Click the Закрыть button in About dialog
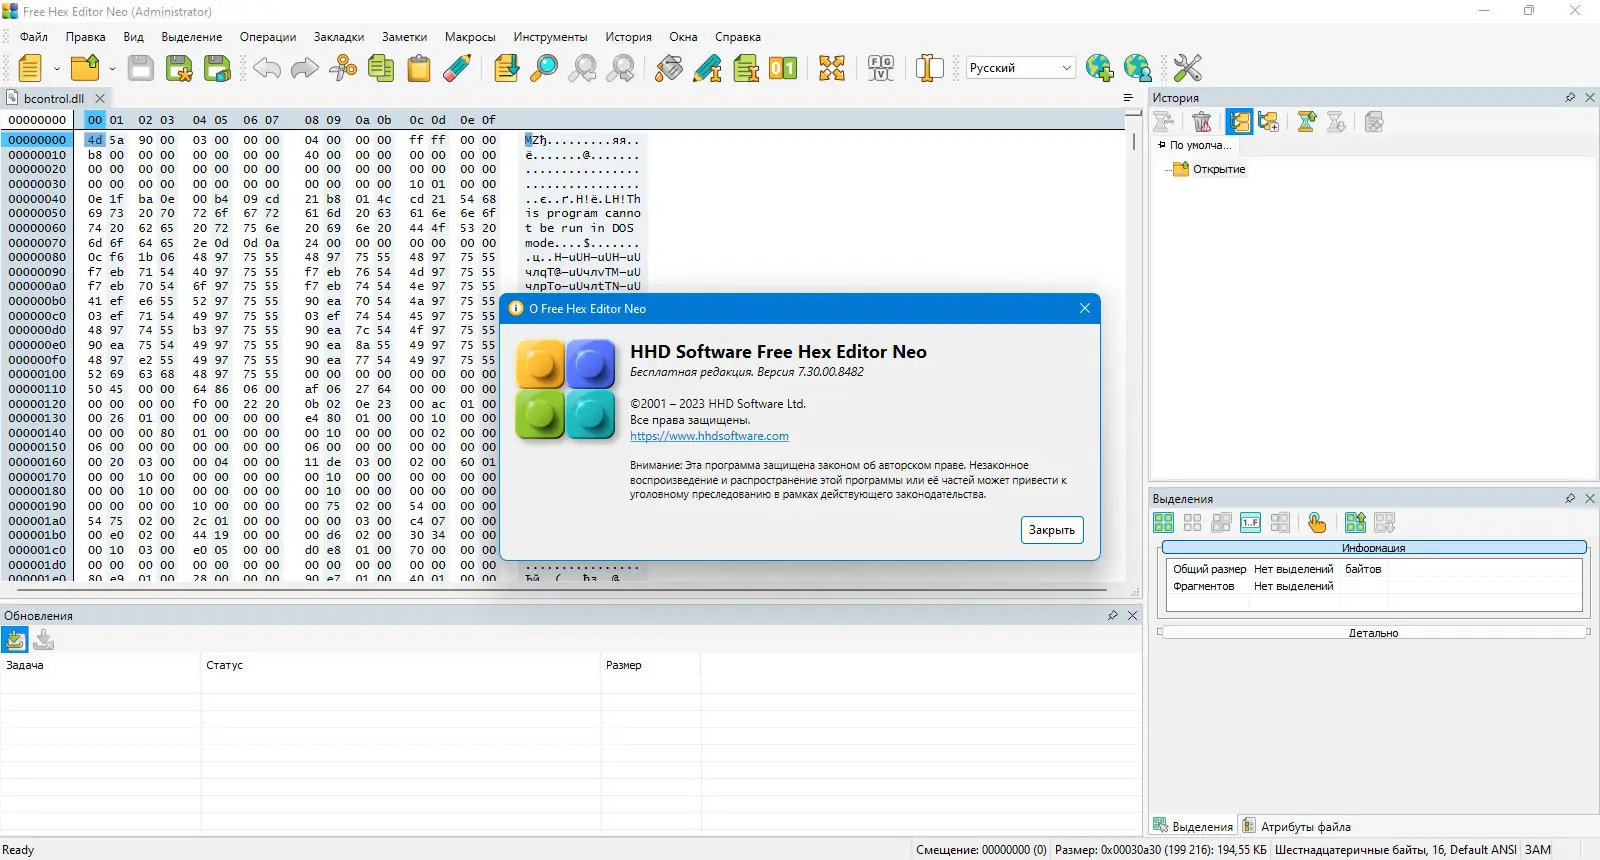Image resolution: width=1600 pixels, height=860 pixels. pyautogui.click(x=1052, y=530)
